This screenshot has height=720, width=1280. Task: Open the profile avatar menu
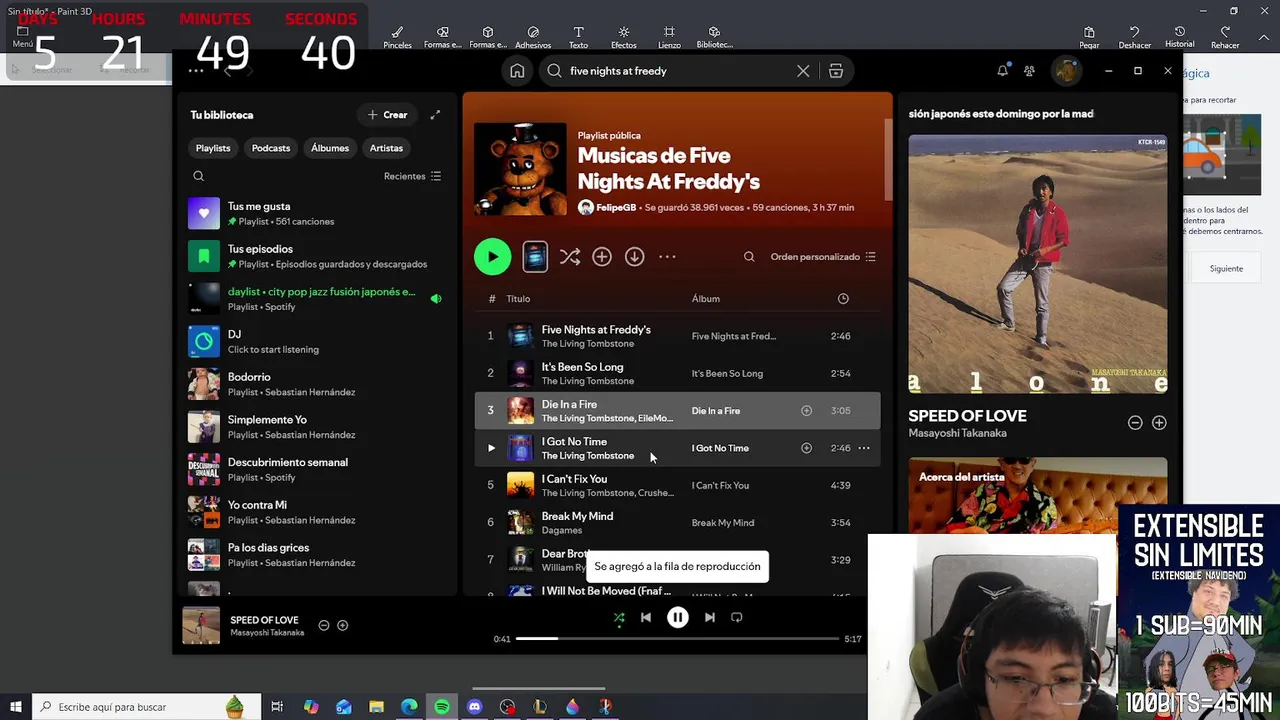pyautogui.click(x=1066, y=71)
